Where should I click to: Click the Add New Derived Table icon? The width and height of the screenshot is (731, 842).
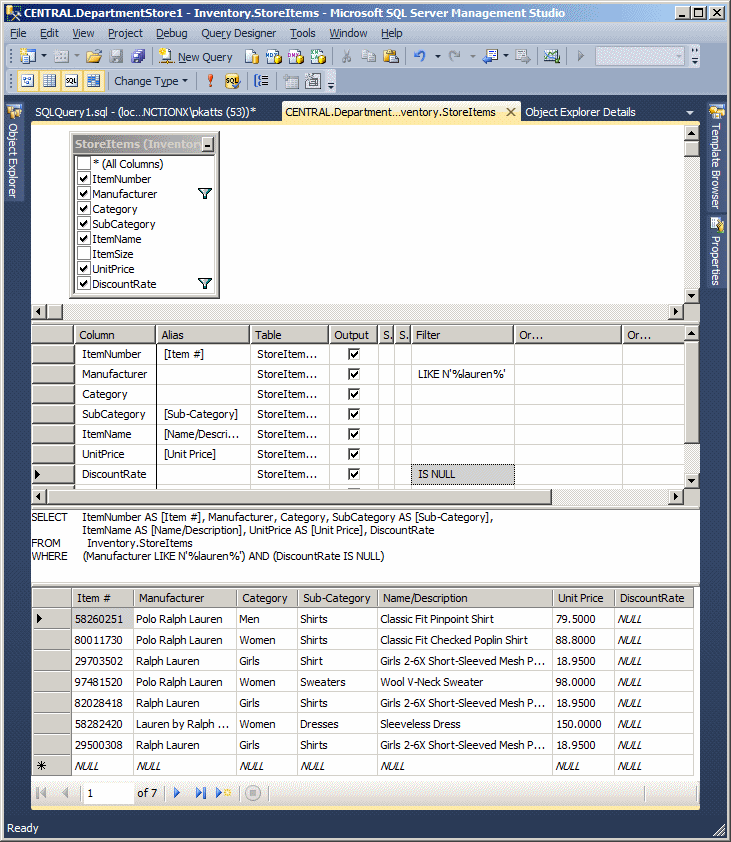point(313,81)
